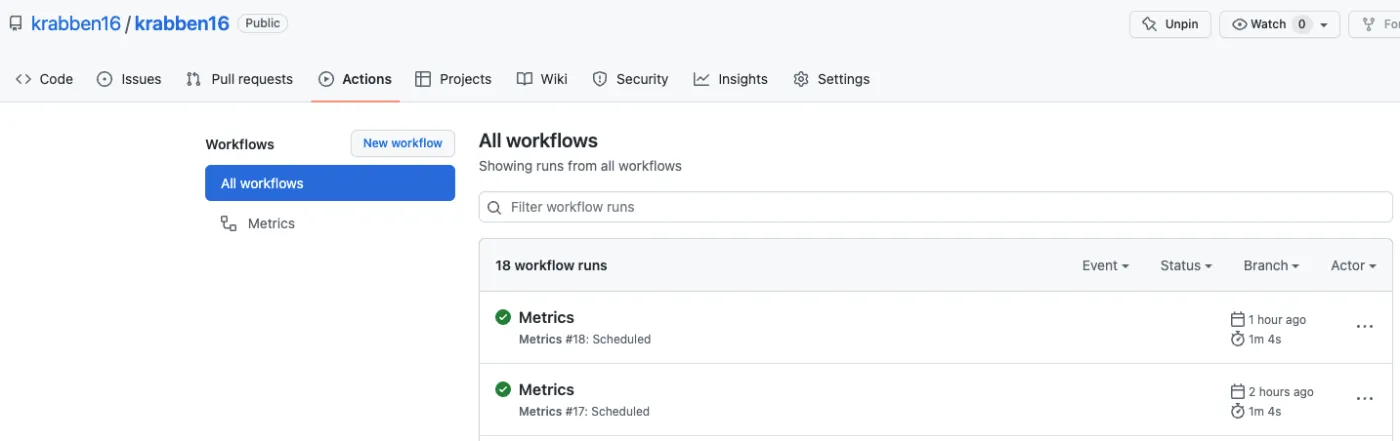Open the Metrics #18 run link

[x=546, y=318]
